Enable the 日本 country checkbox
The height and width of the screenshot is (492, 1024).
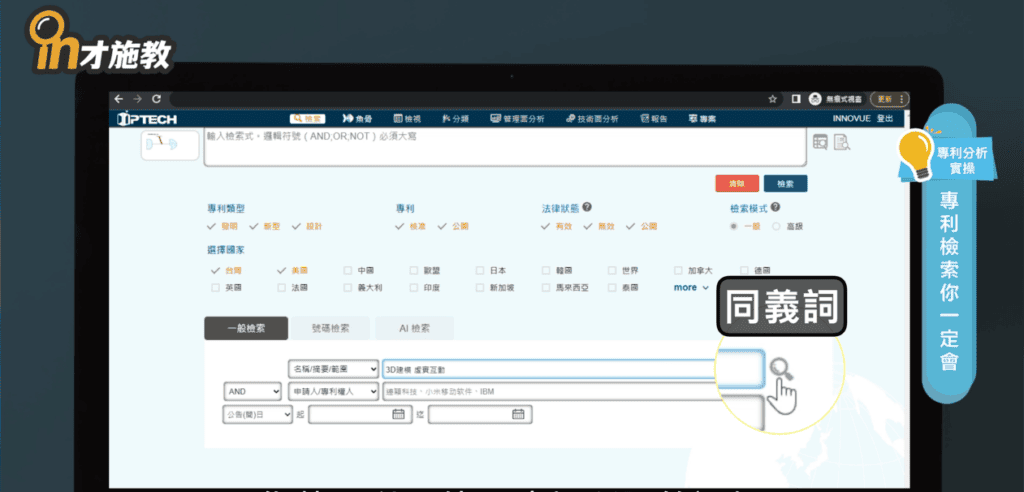(481, 270)
